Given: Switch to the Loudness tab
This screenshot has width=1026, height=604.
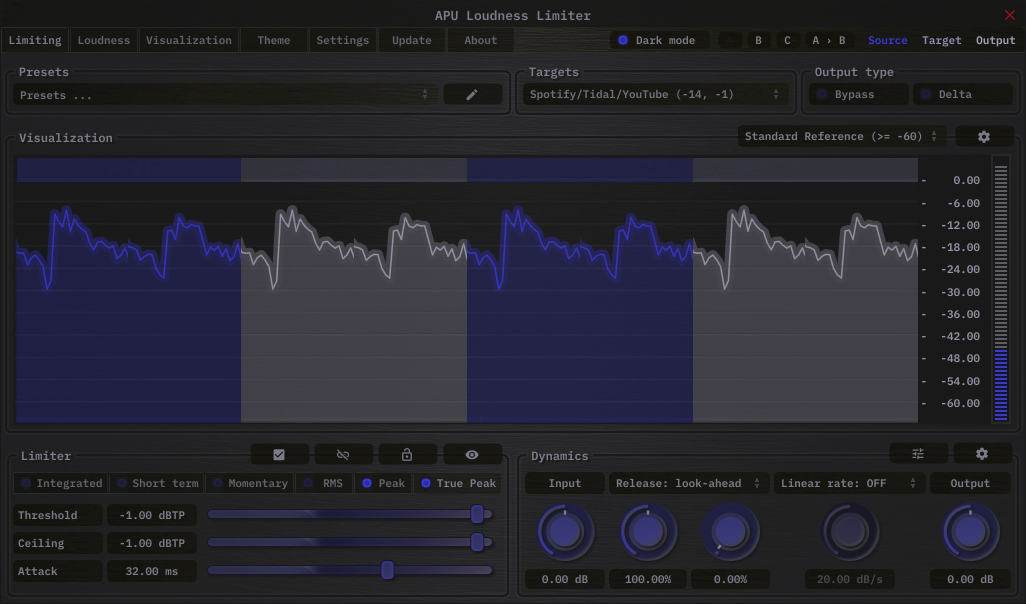Looking at the screenshot, I should pyautogui.click(x=104, y=40).
